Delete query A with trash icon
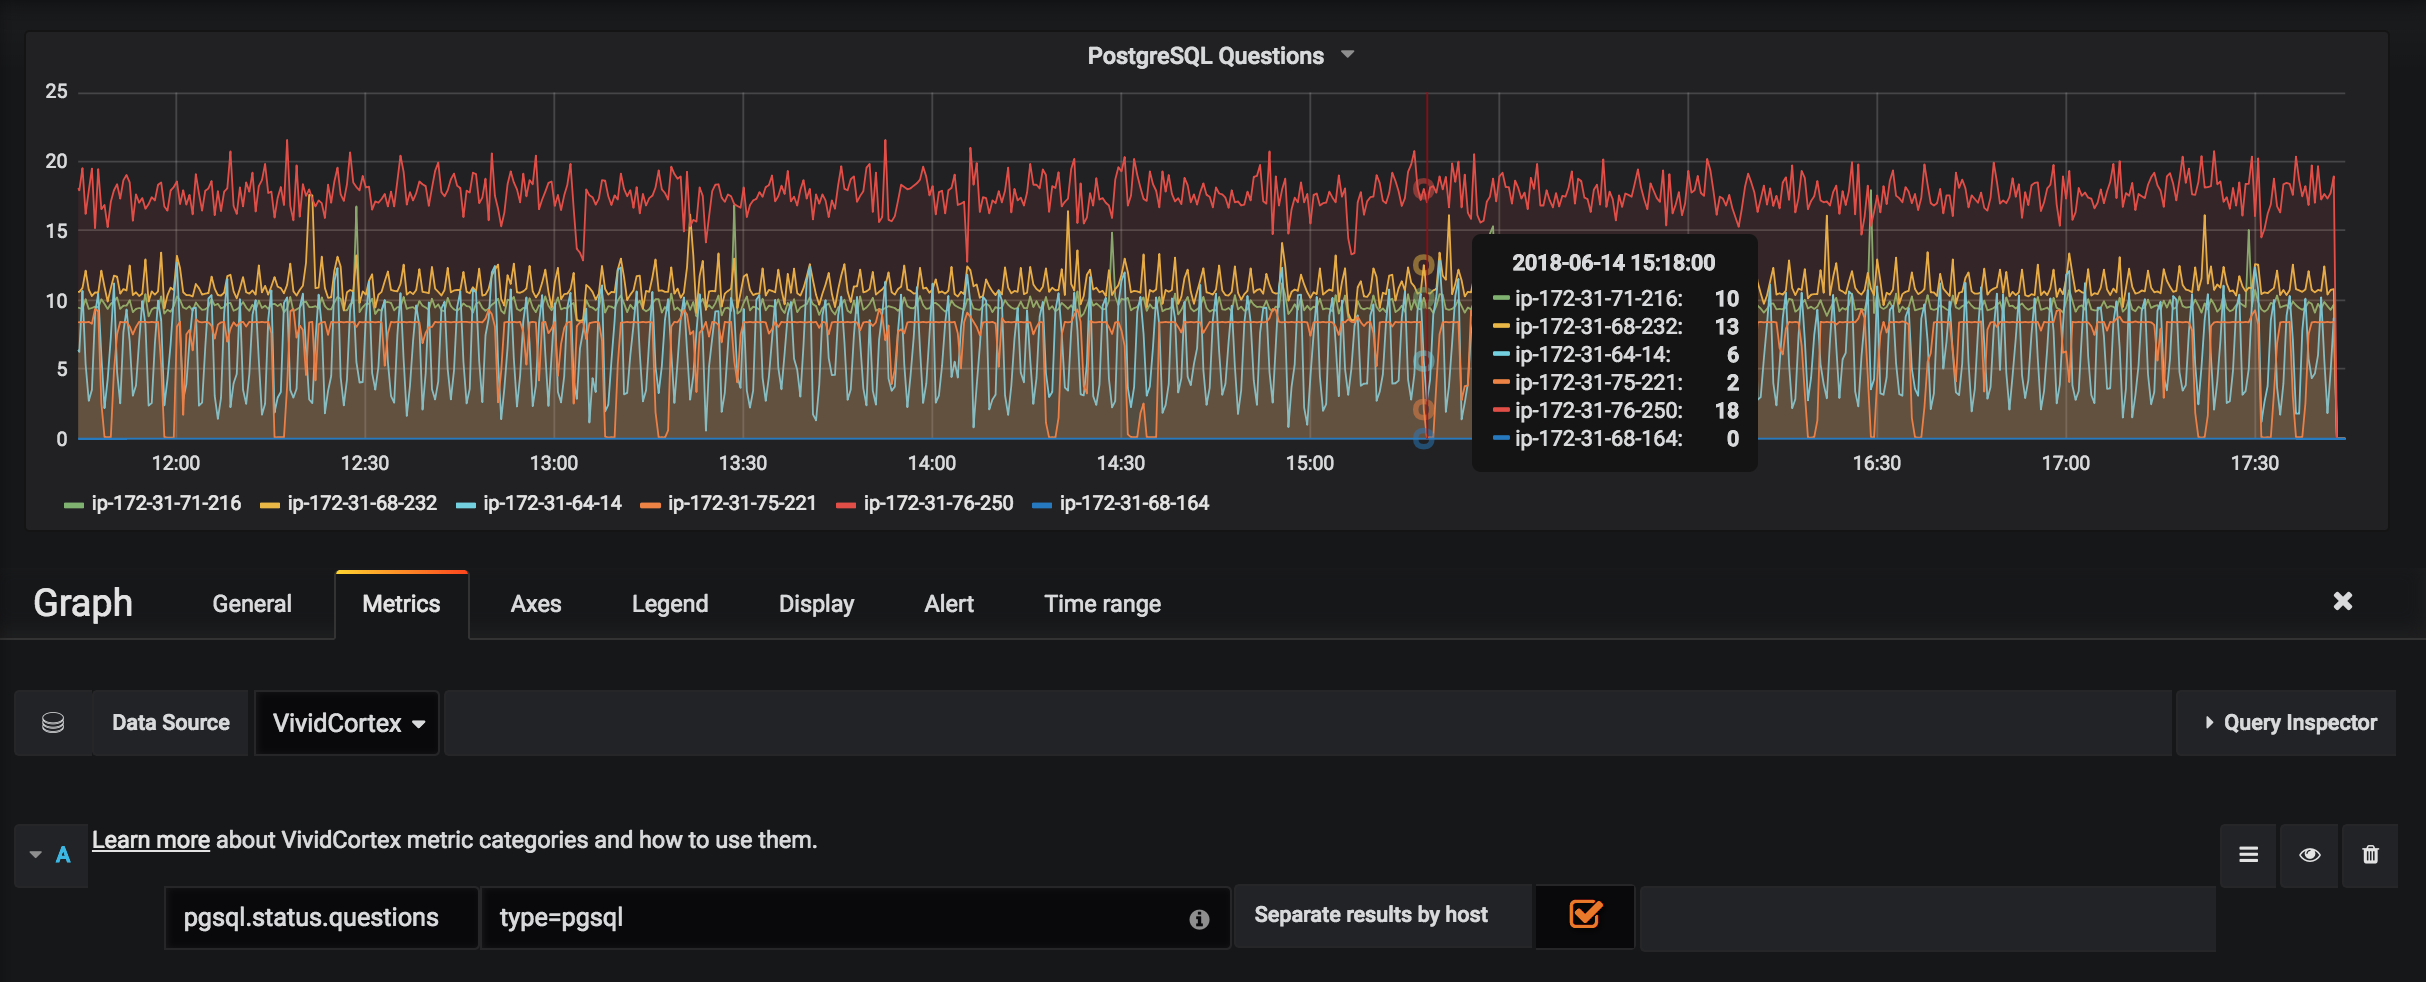The image size is (2426, 982). click(2370, 855)
